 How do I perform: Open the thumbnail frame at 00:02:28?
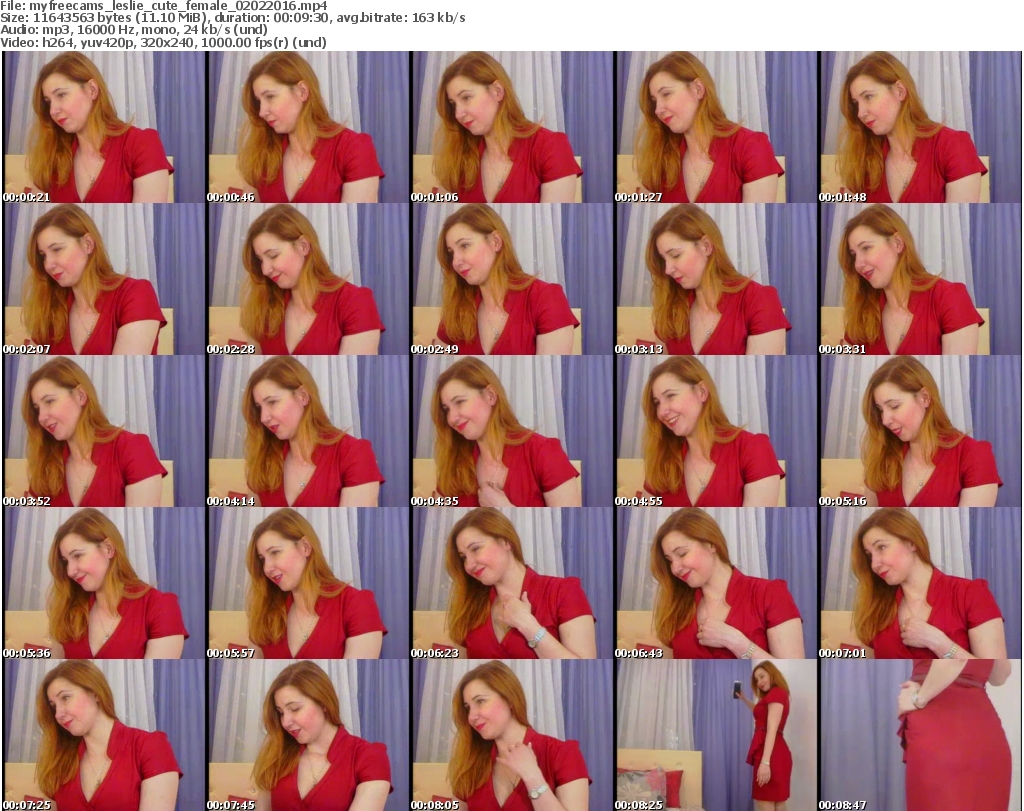308,279
